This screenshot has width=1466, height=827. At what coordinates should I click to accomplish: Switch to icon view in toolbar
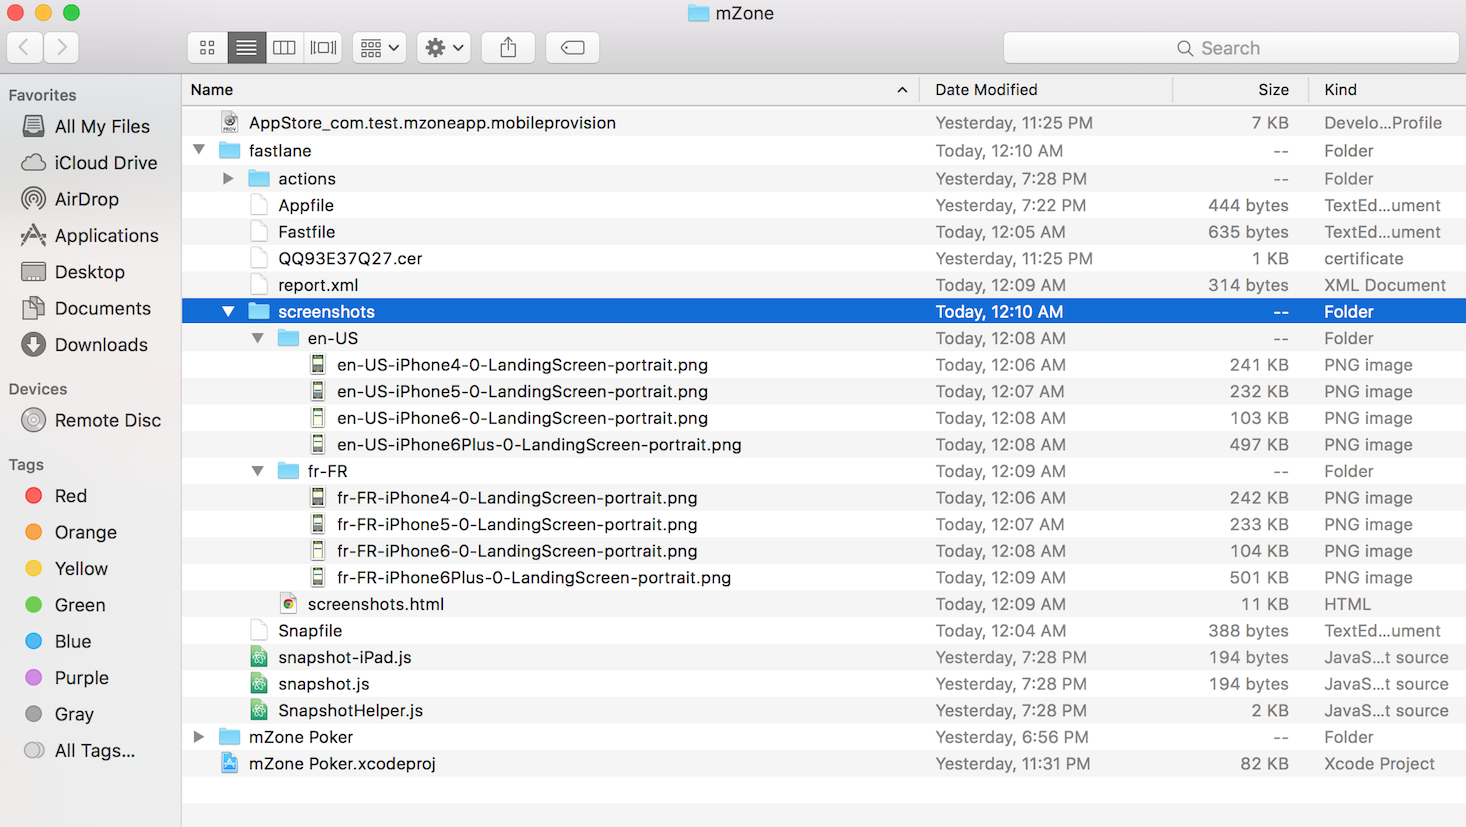click(207, 48)
